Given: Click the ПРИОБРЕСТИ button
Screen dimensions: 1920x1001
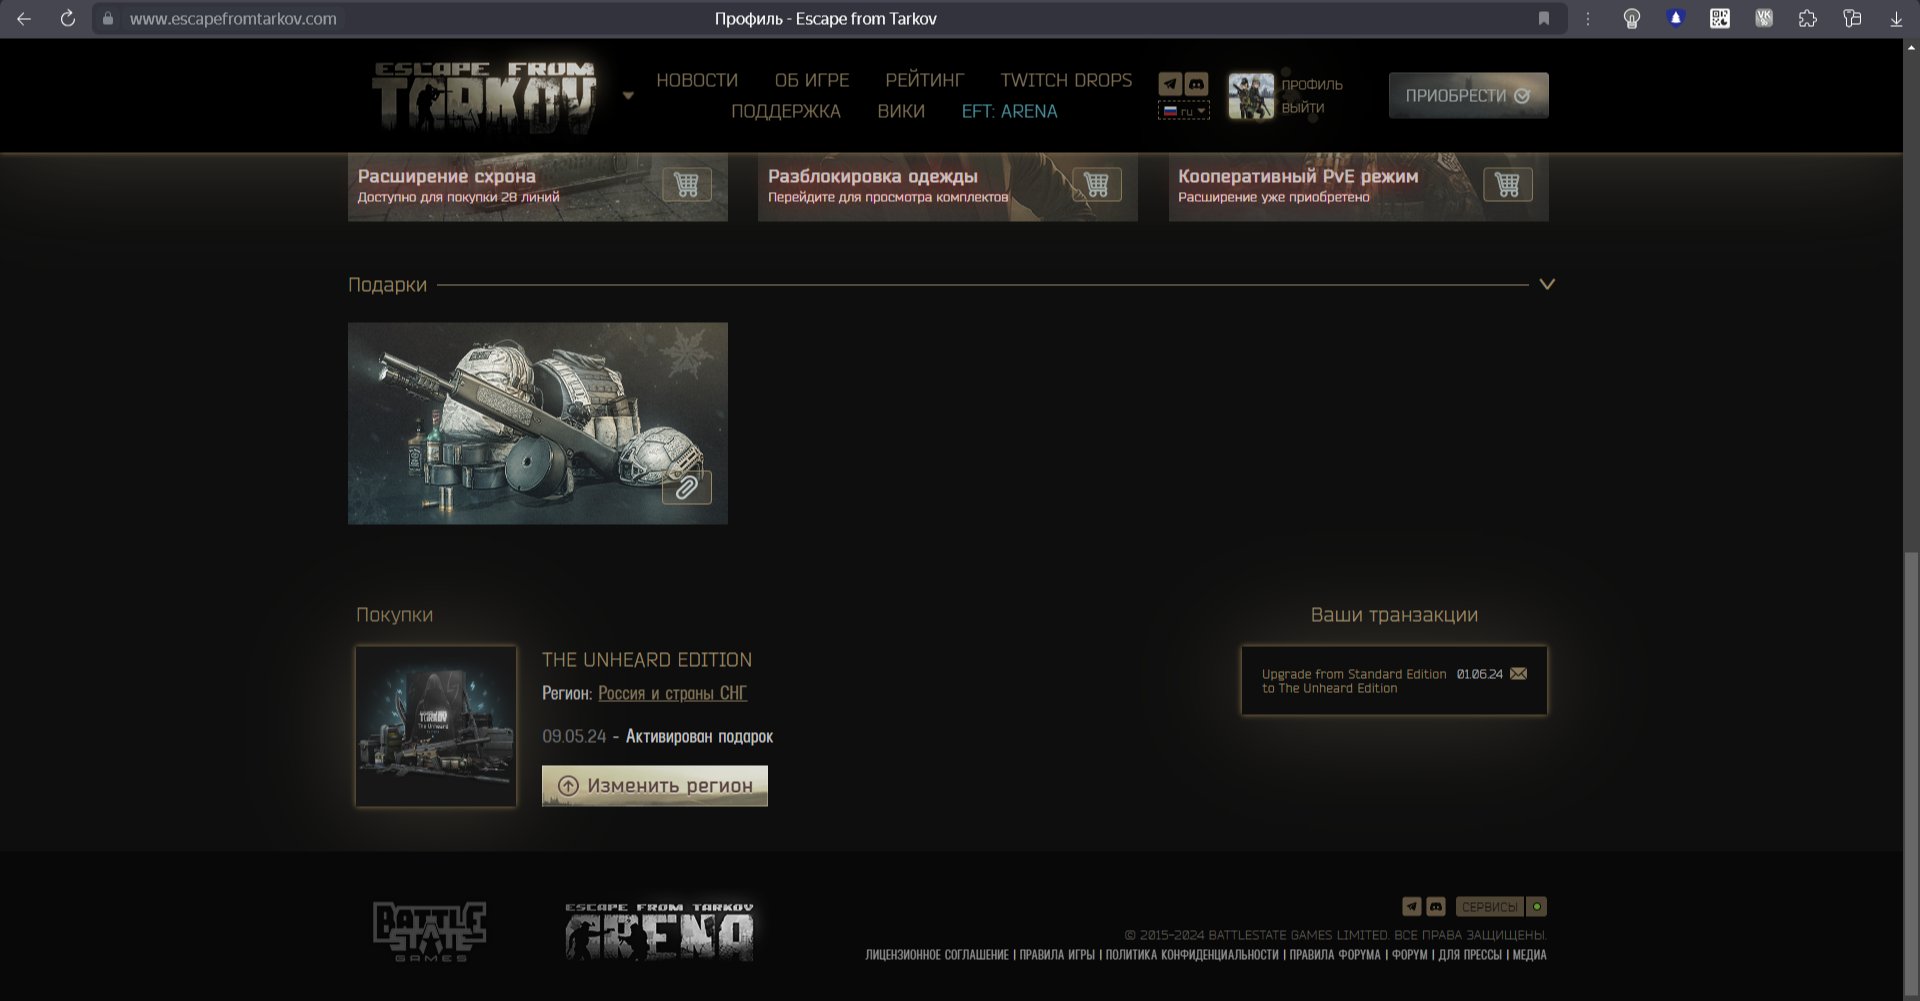Looking at the screenshot, I should (x=1467, y=96).
